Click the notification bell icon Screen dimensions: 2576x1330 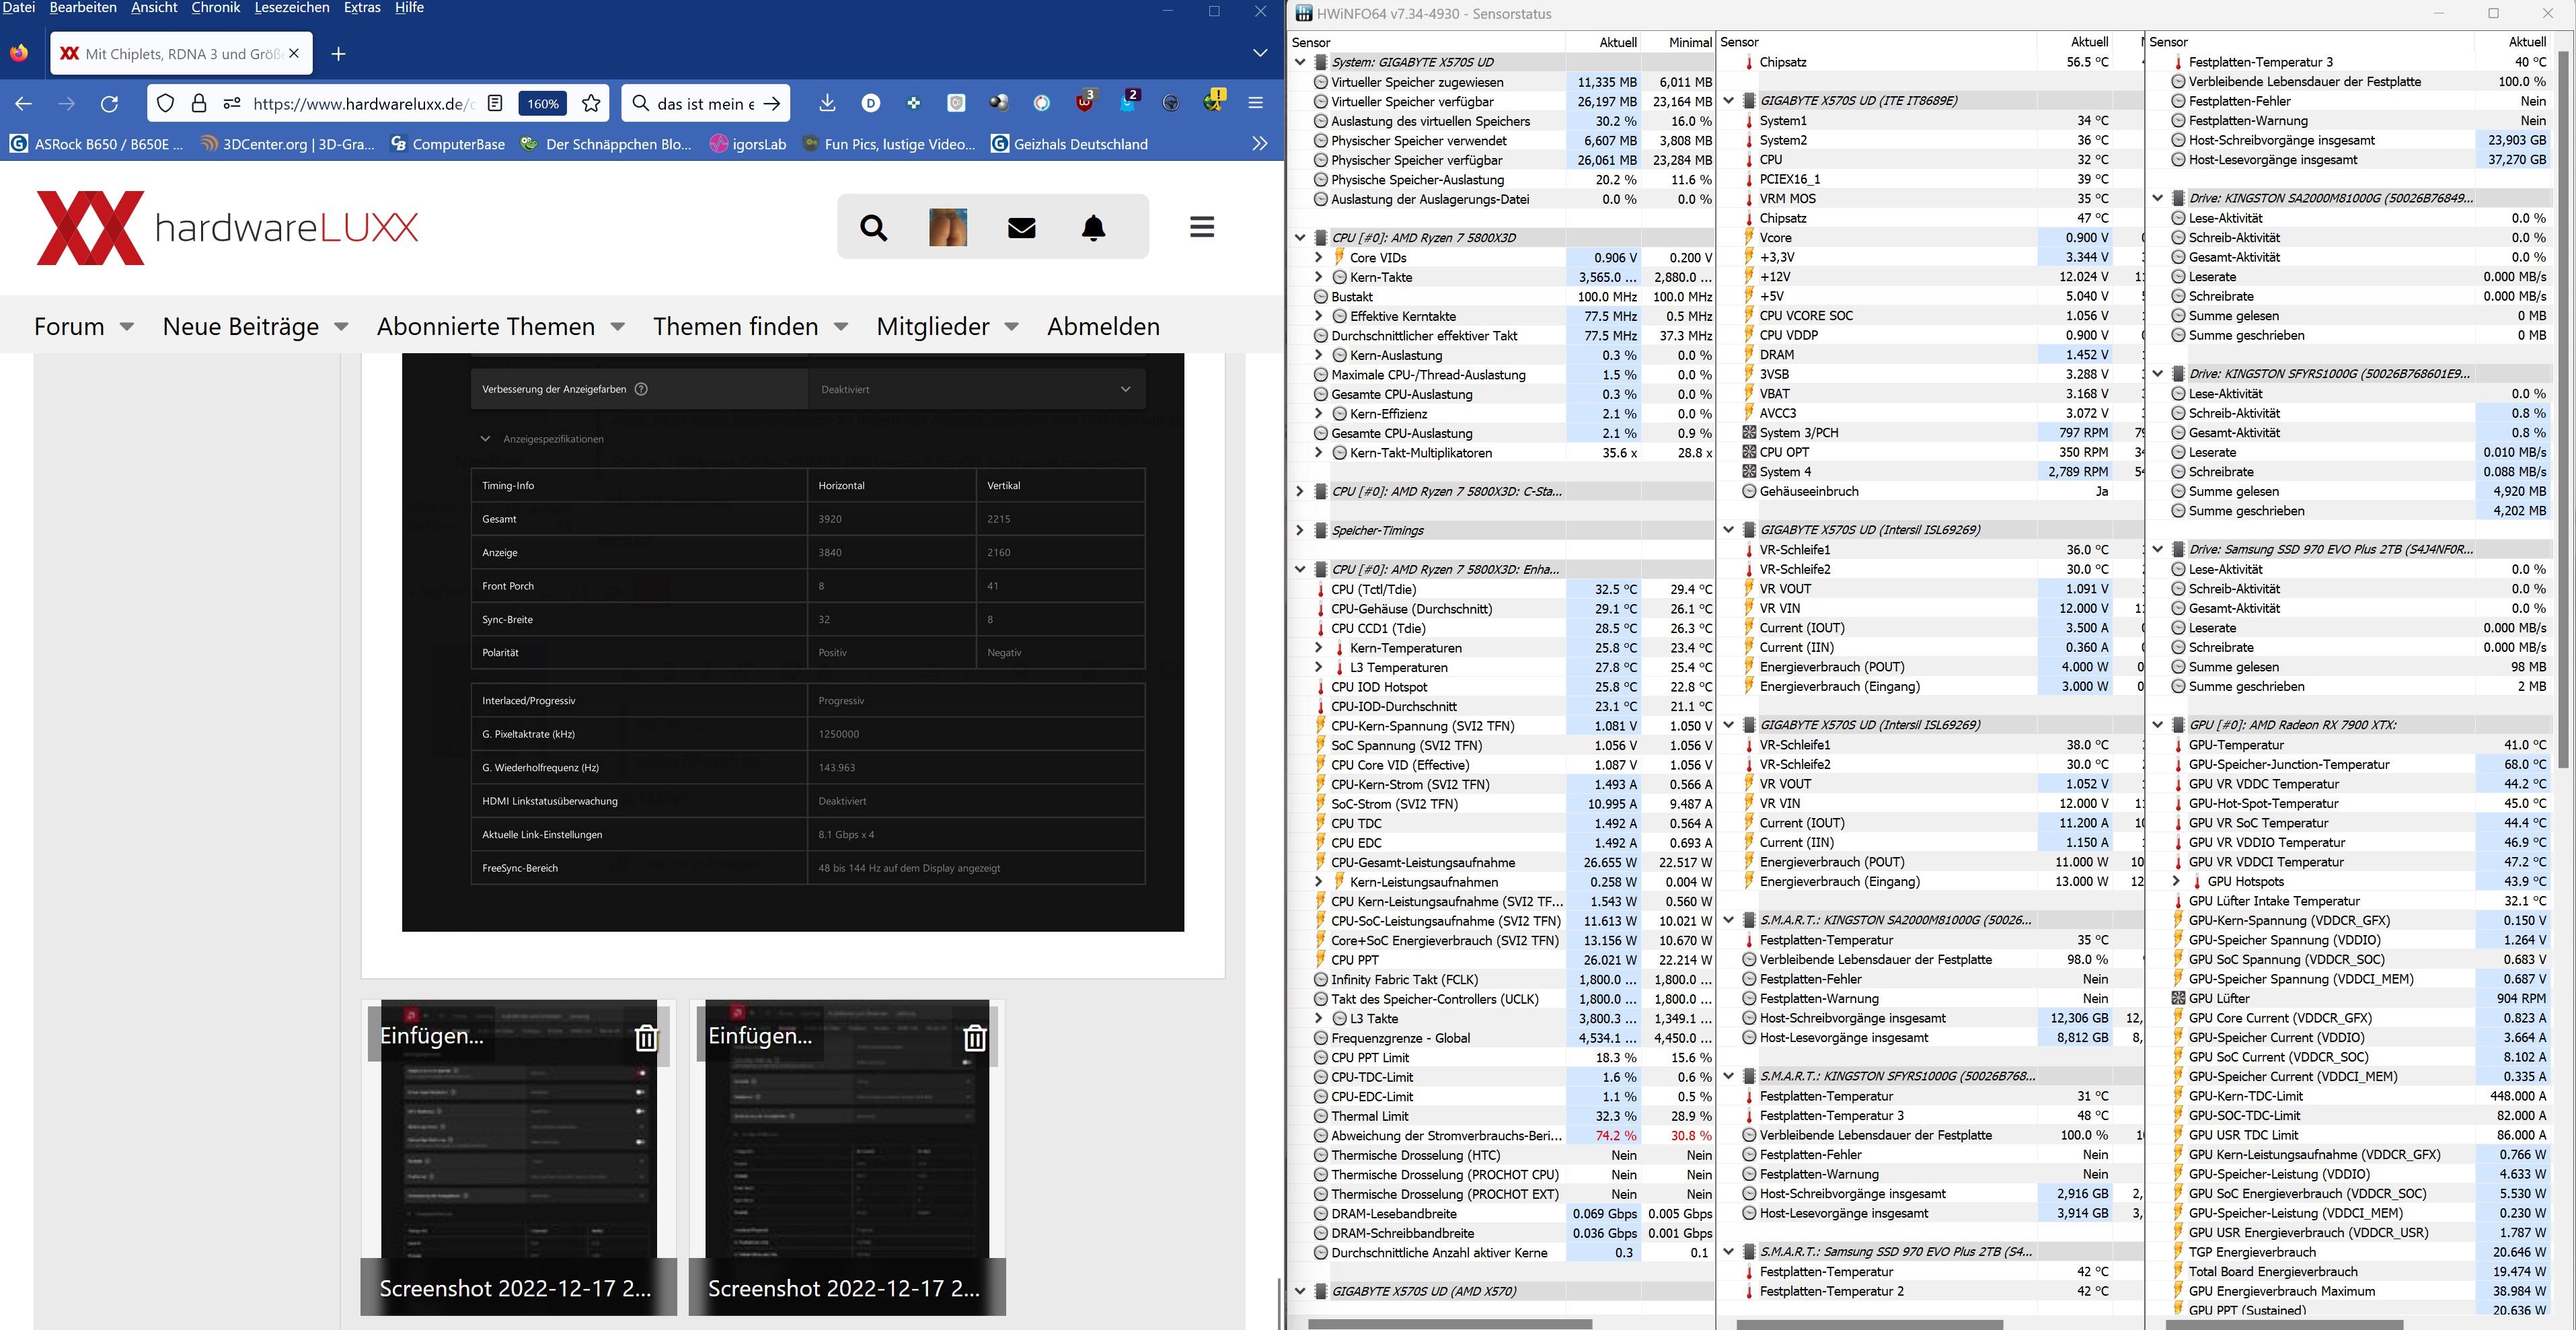(1094, 228)
